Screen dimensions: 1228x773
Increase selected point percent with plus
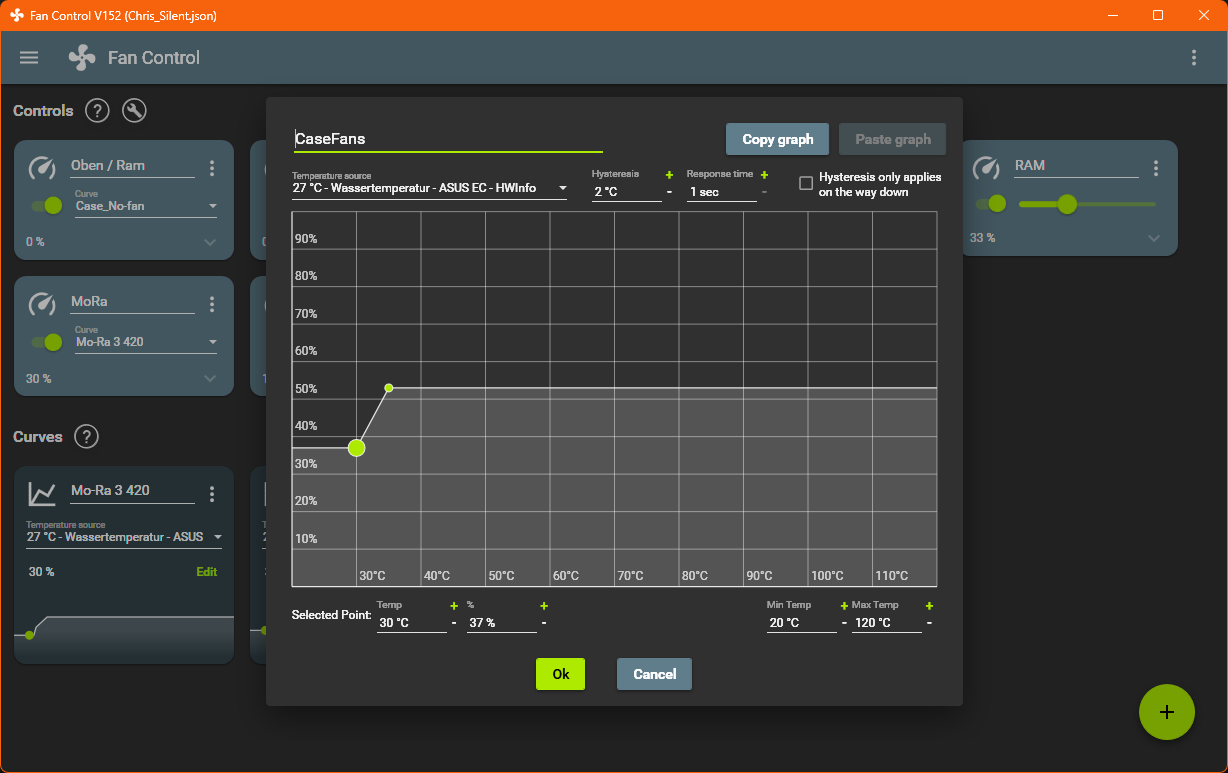tap(544, 606)
